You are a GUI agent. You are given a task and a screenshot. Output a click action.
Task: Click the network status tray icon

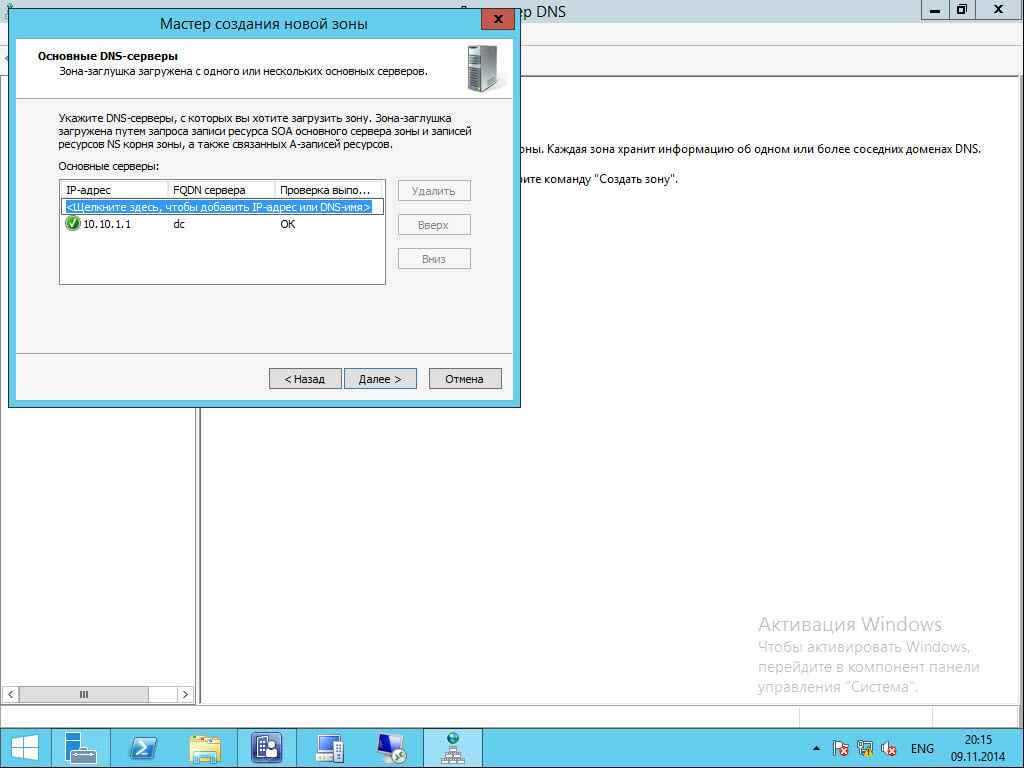point(865,748)
